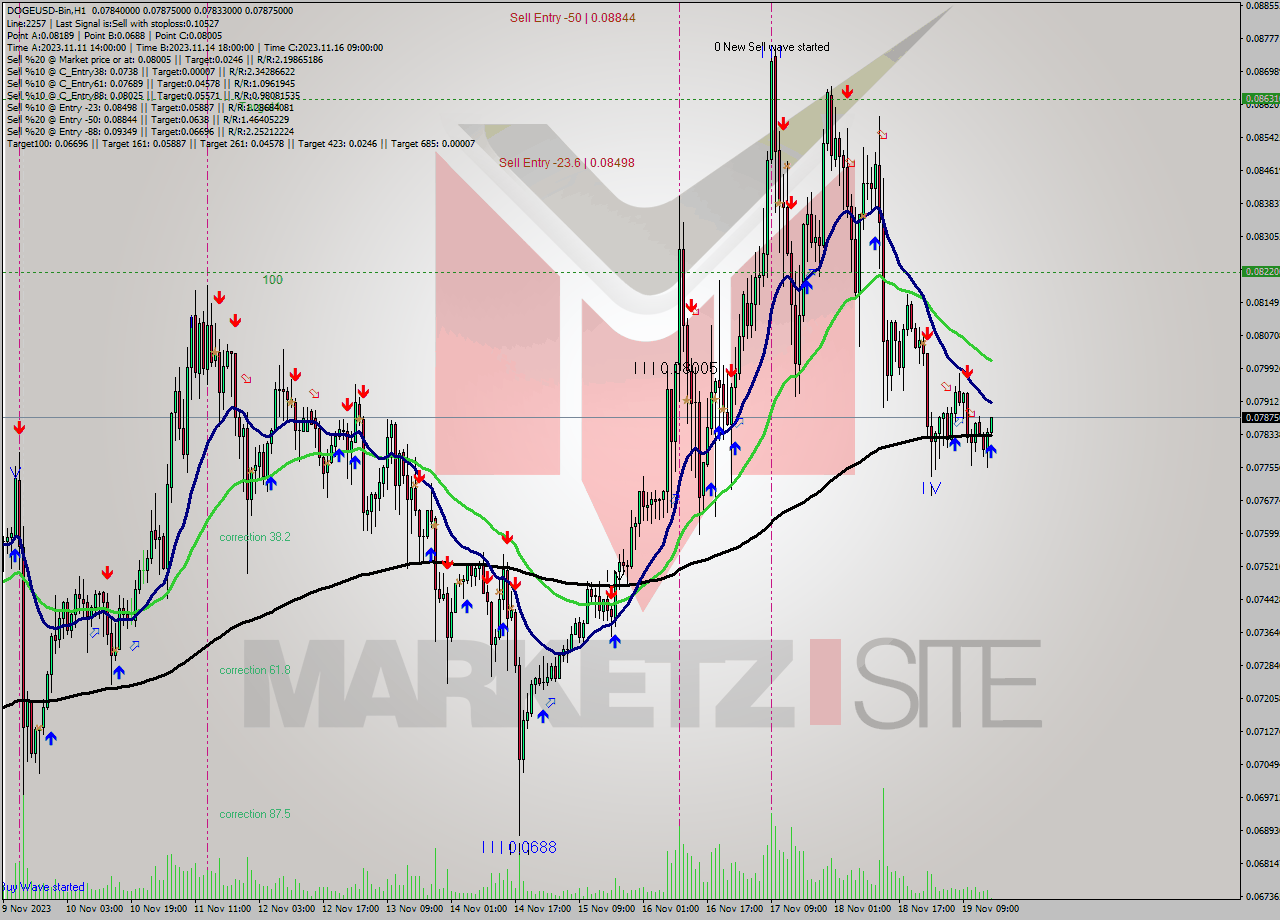Select the '0 New Sell wave started' label

[x=771, y=47]
